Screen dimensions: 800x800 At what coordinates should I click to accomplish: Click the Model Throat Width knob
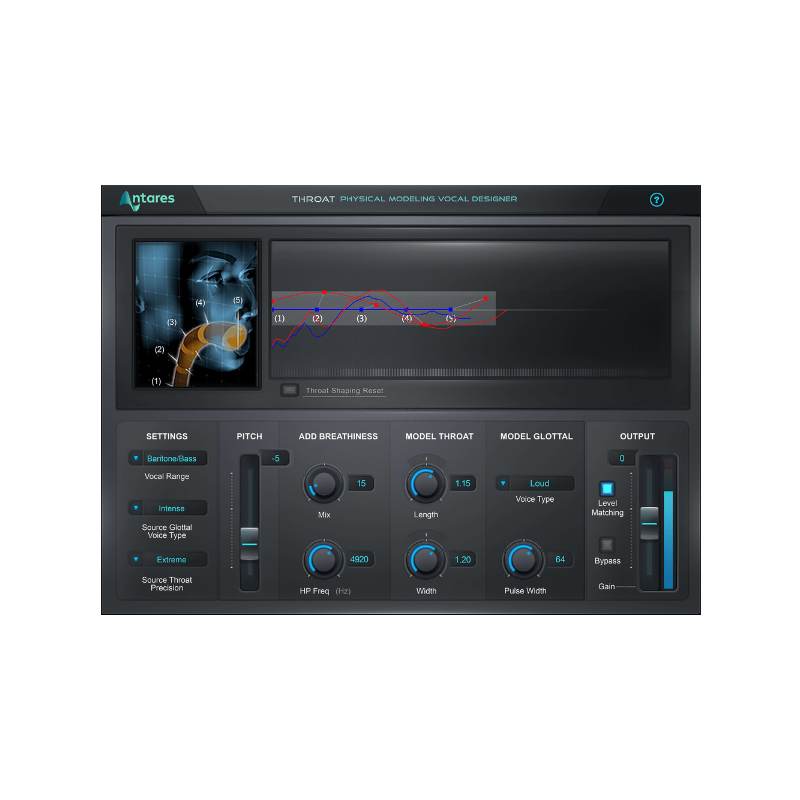point(426,560)
